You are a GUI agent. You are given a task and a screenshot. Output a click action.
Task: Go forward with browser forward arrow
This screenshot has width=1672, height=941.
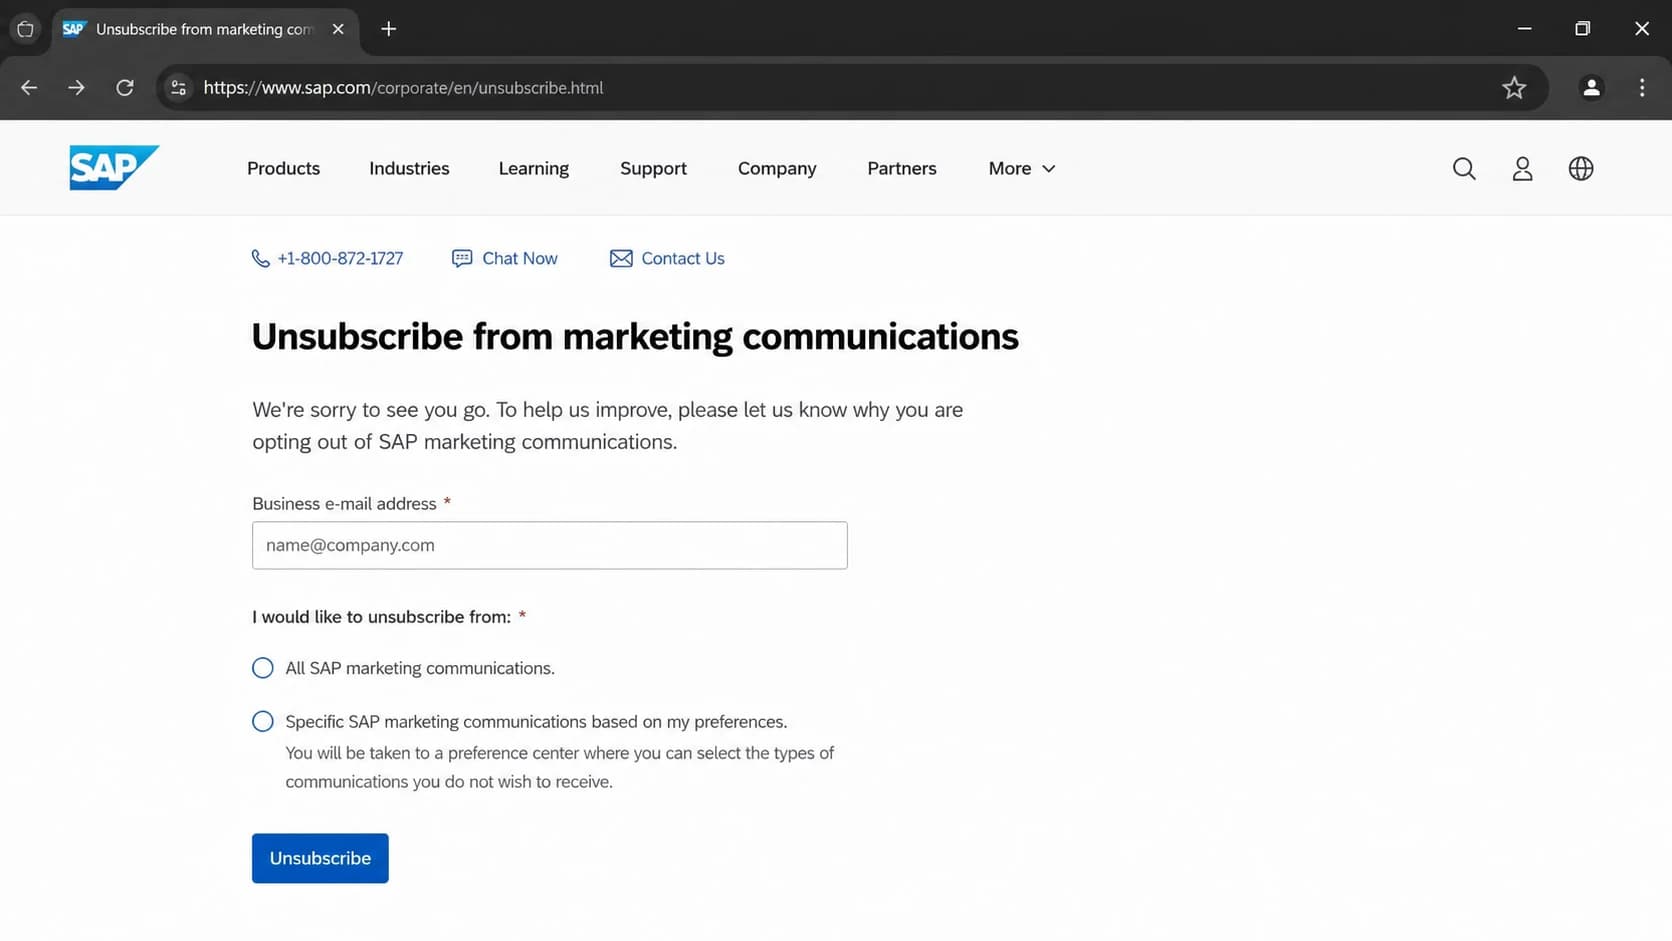(x=76, y=88)
